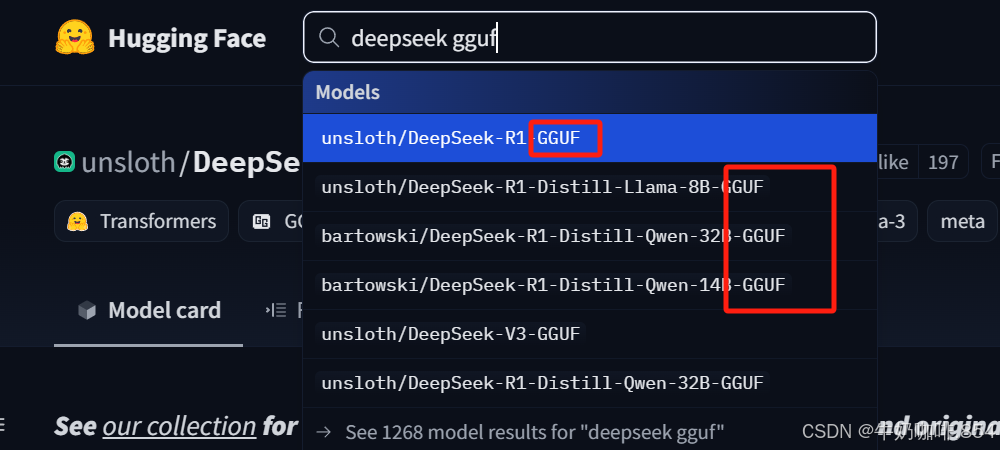Screen dimensions: 1000x450
Task: Click the Hugging Face title text
Action: [187, 38]
